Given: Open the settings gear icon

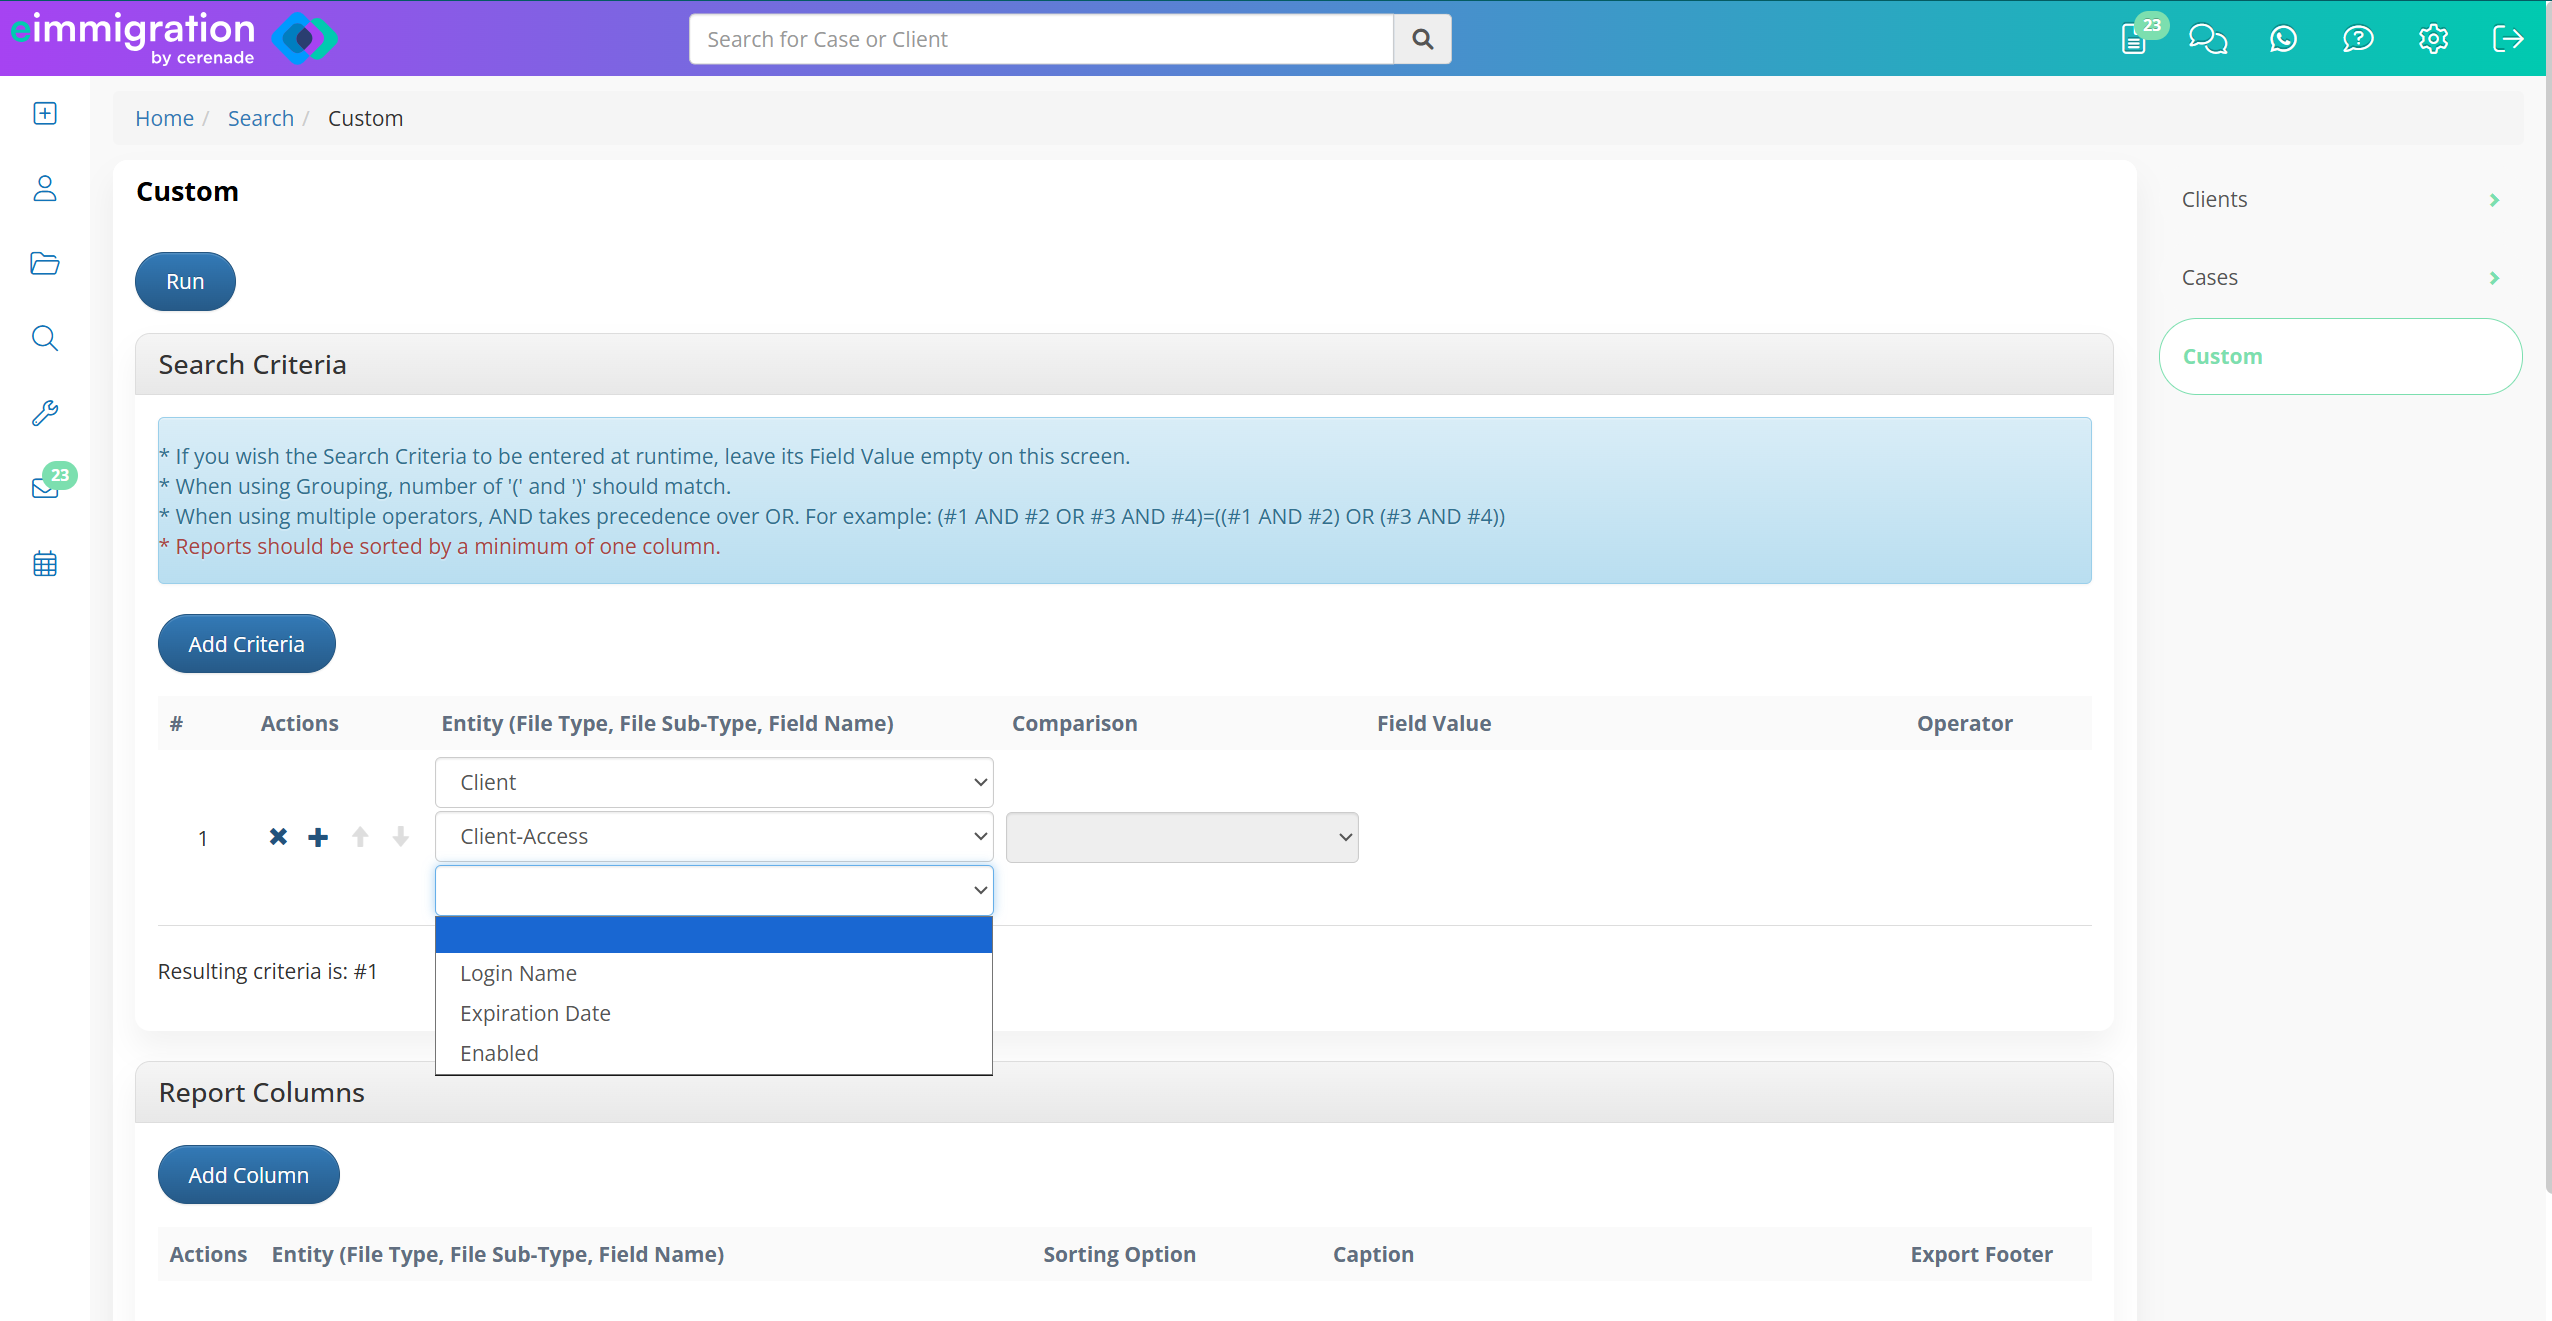Looking at the screenshot, I should coord(2433,39).
